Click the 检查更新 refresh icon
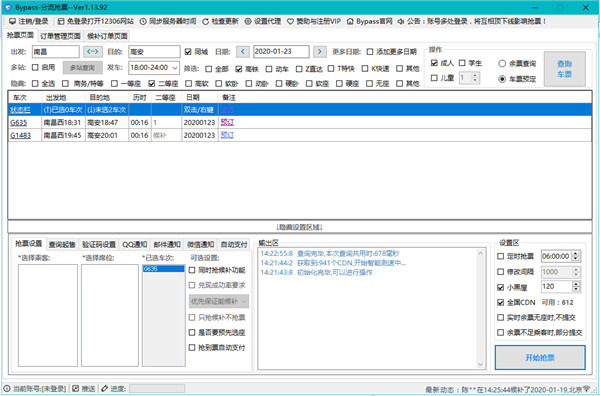This screenshot has height=396, width=600. pyautogui.click(x=205, y=21)
